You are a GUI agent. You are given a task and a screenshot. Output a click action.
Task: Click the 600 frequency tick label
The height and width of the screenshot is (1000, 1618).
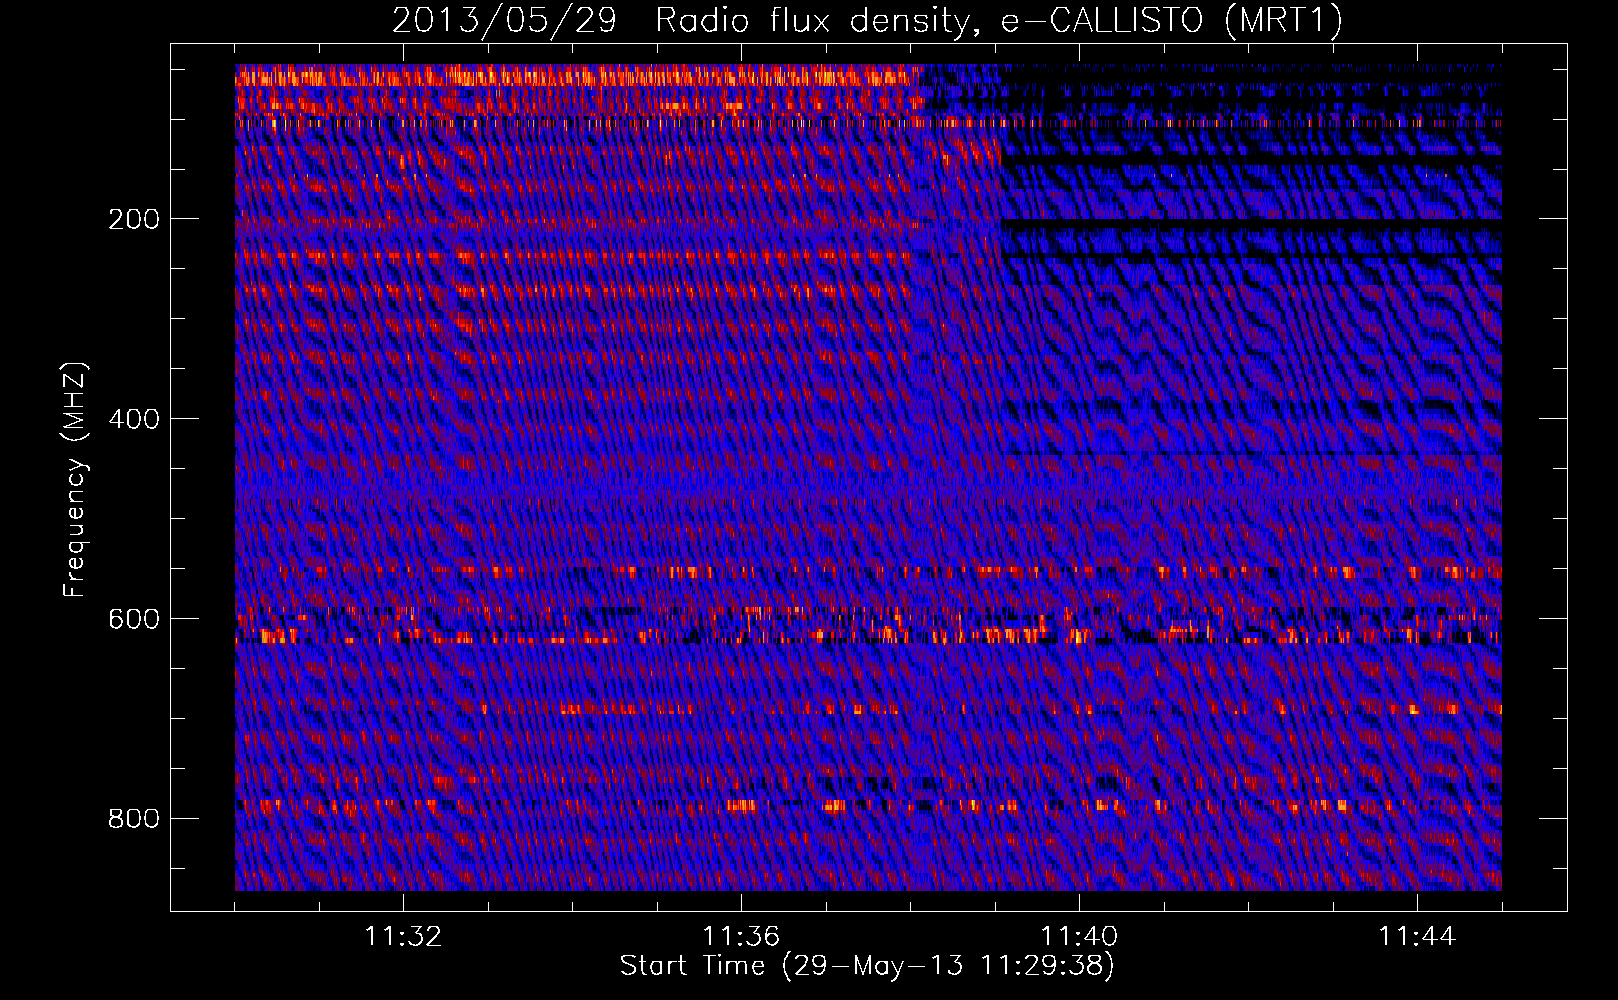tap(134, 619)
